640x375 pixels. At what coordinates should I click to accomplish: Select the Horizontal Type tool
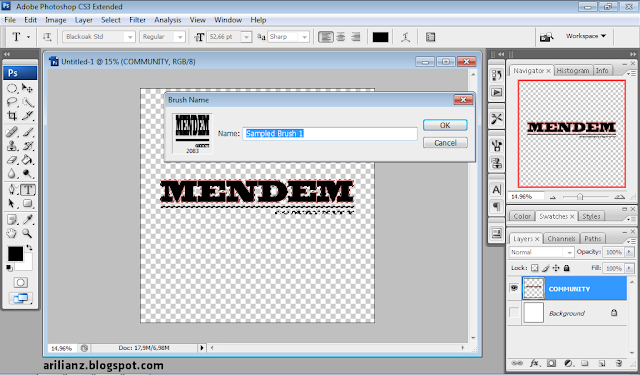(27, 189)
